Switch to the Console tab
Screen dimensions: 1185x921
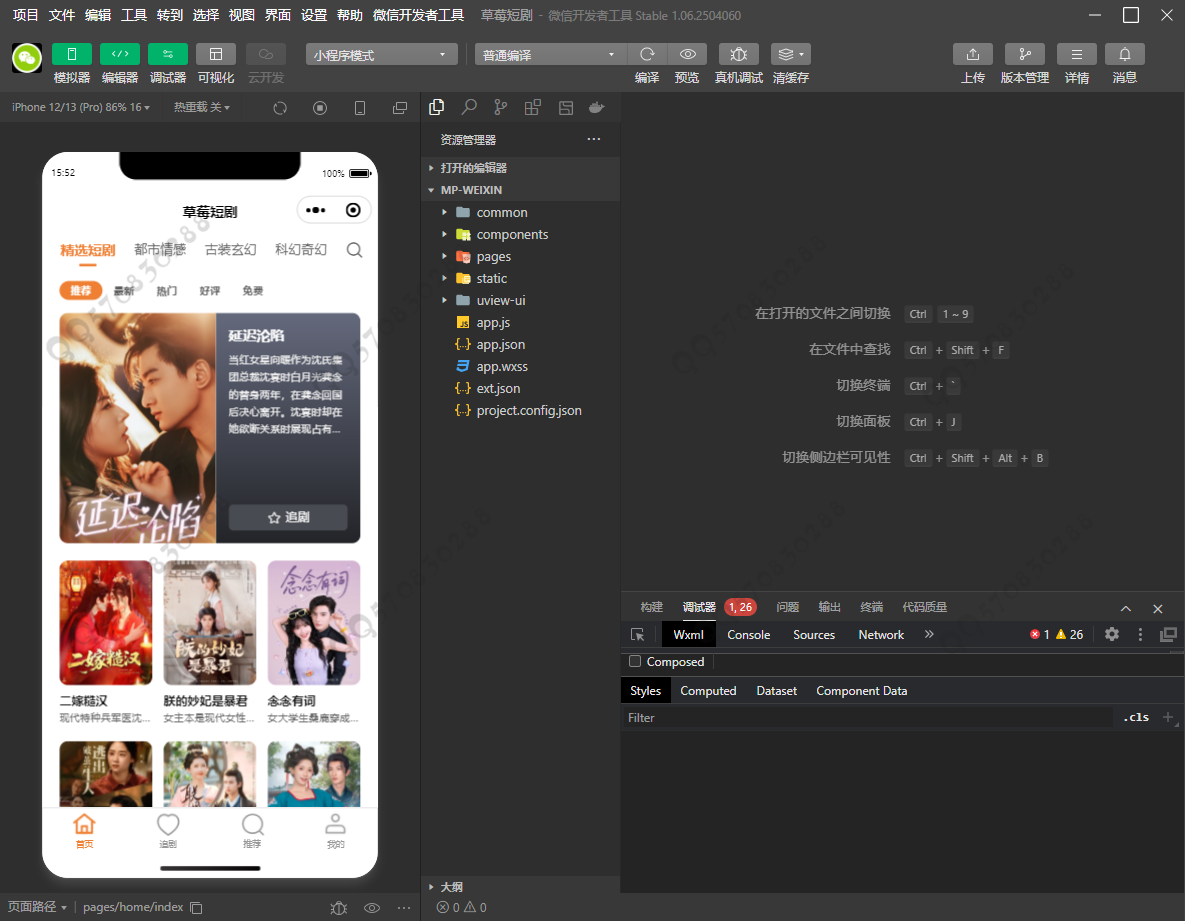tap(748, 635)
